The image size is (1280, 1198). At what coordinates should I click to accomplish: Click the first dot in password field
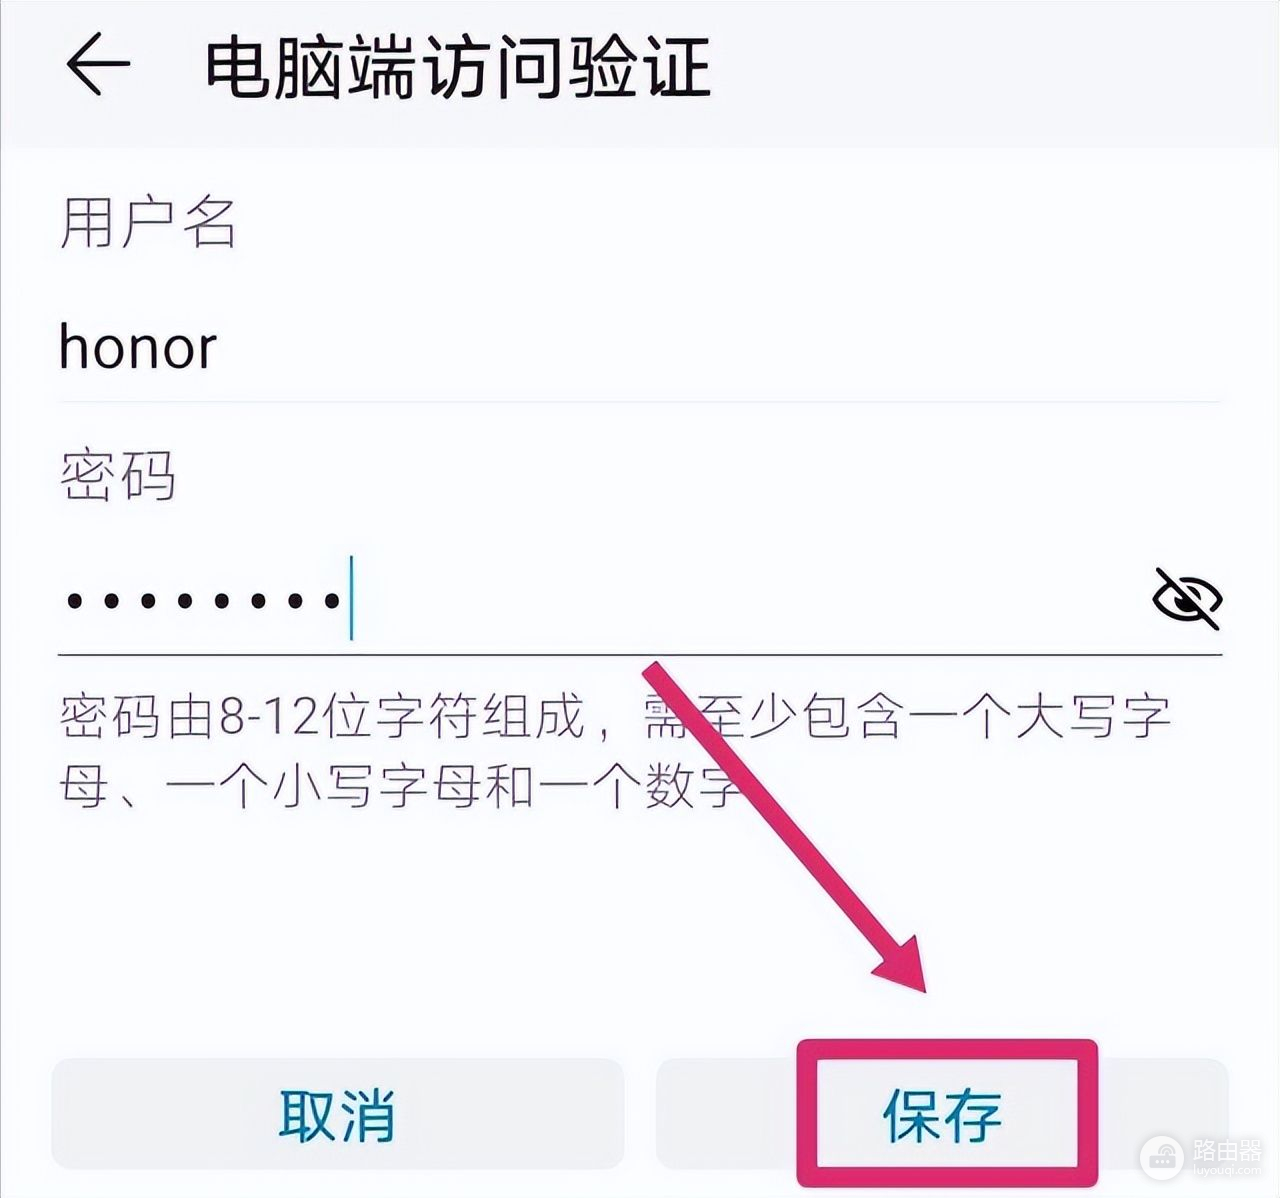pyautogui.click(x=73, y=601)
